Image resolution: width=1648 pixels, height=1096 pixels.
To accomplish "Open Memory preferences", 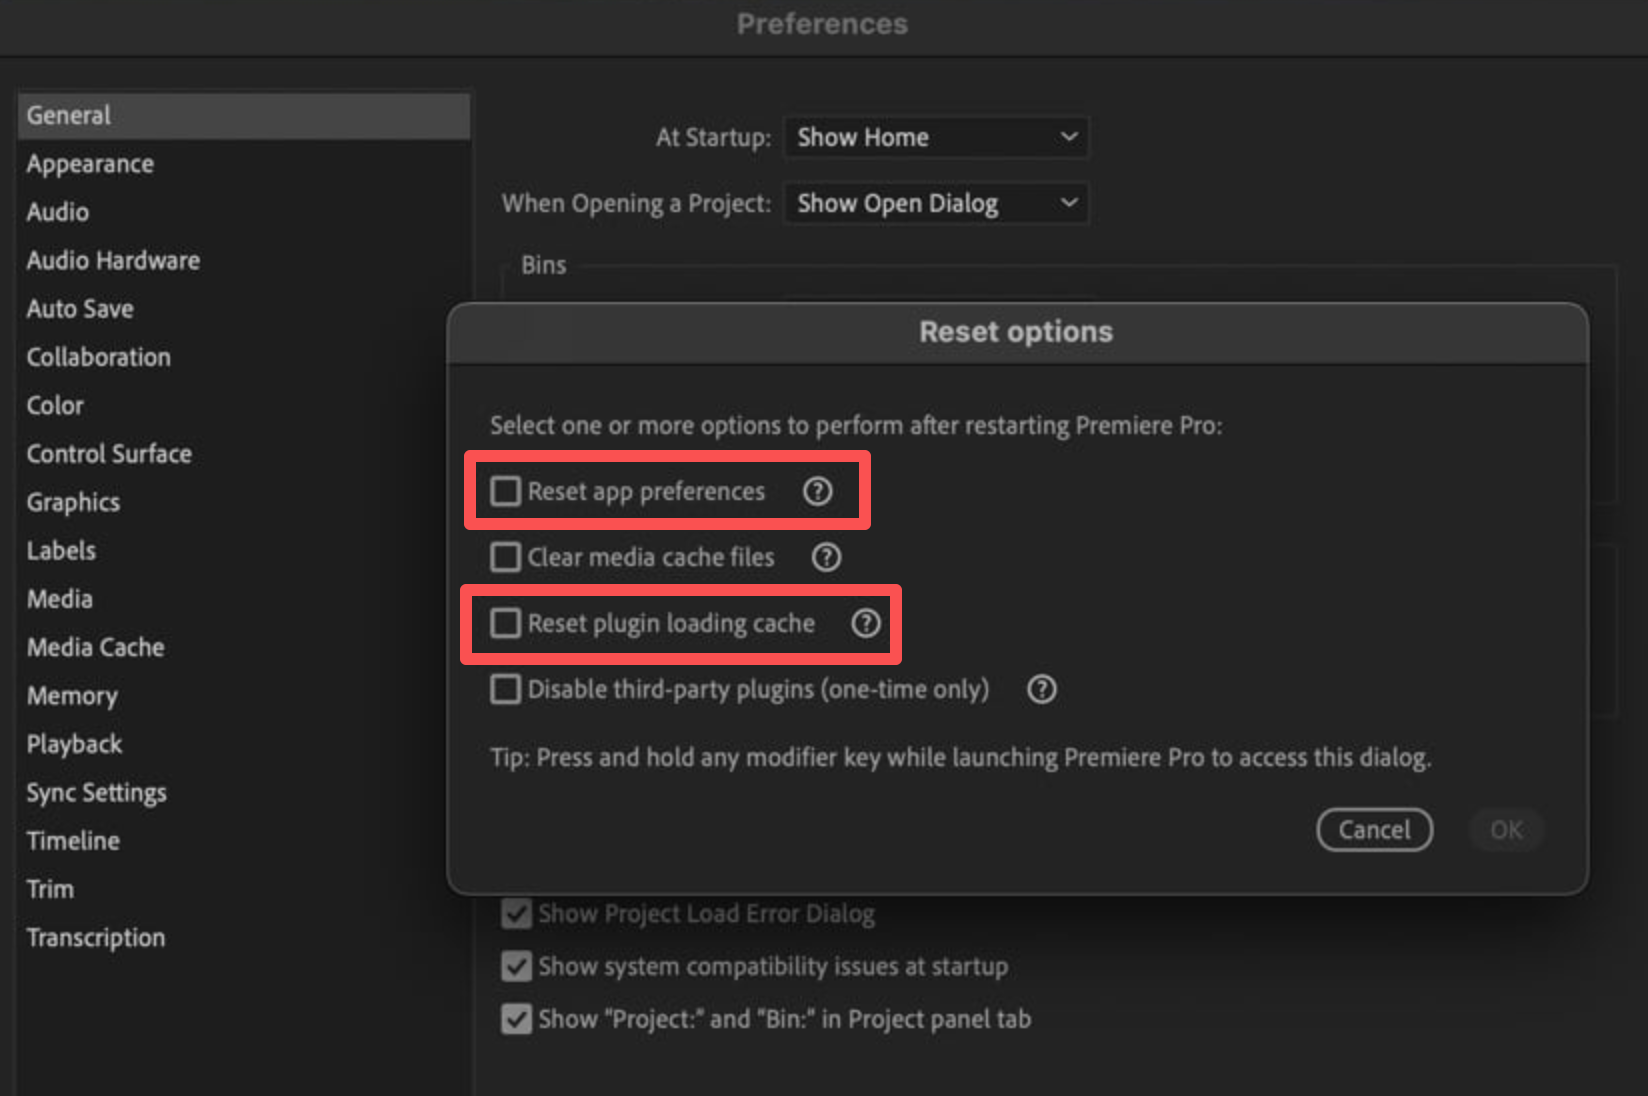I will click(x=72, y=696).
